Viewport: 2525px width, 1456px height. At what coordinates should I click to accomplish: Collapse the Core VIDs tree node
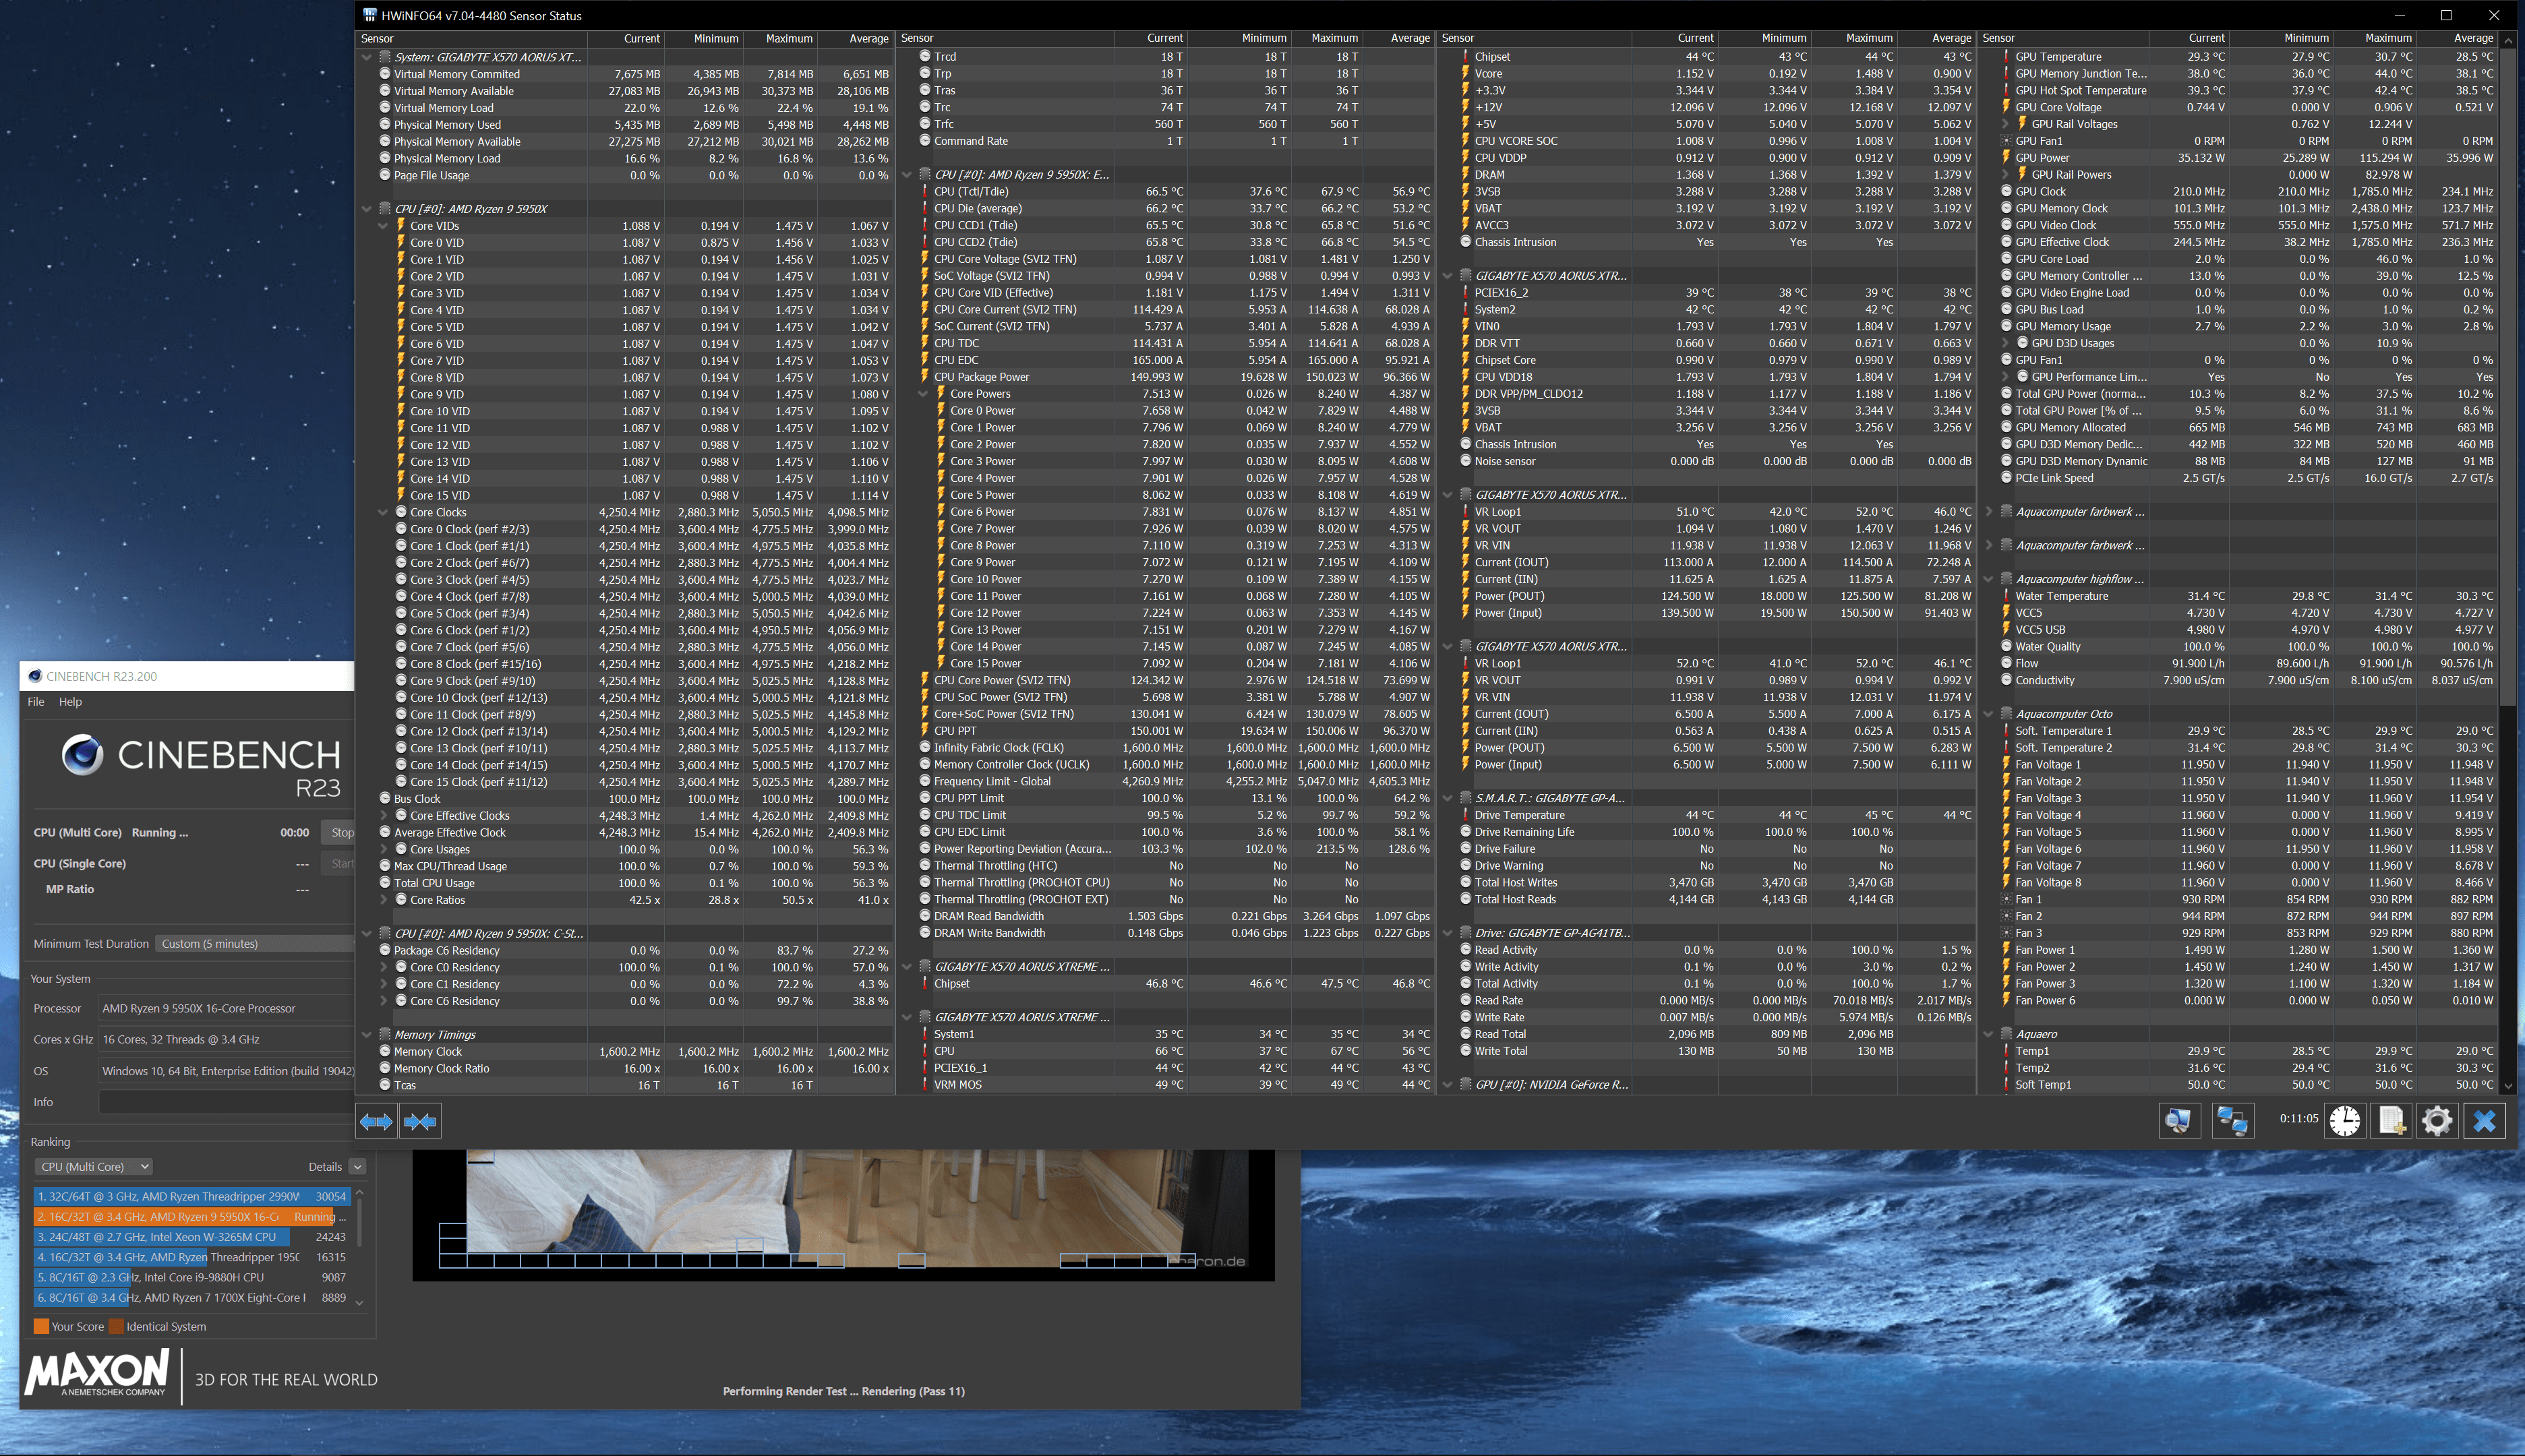383,226
